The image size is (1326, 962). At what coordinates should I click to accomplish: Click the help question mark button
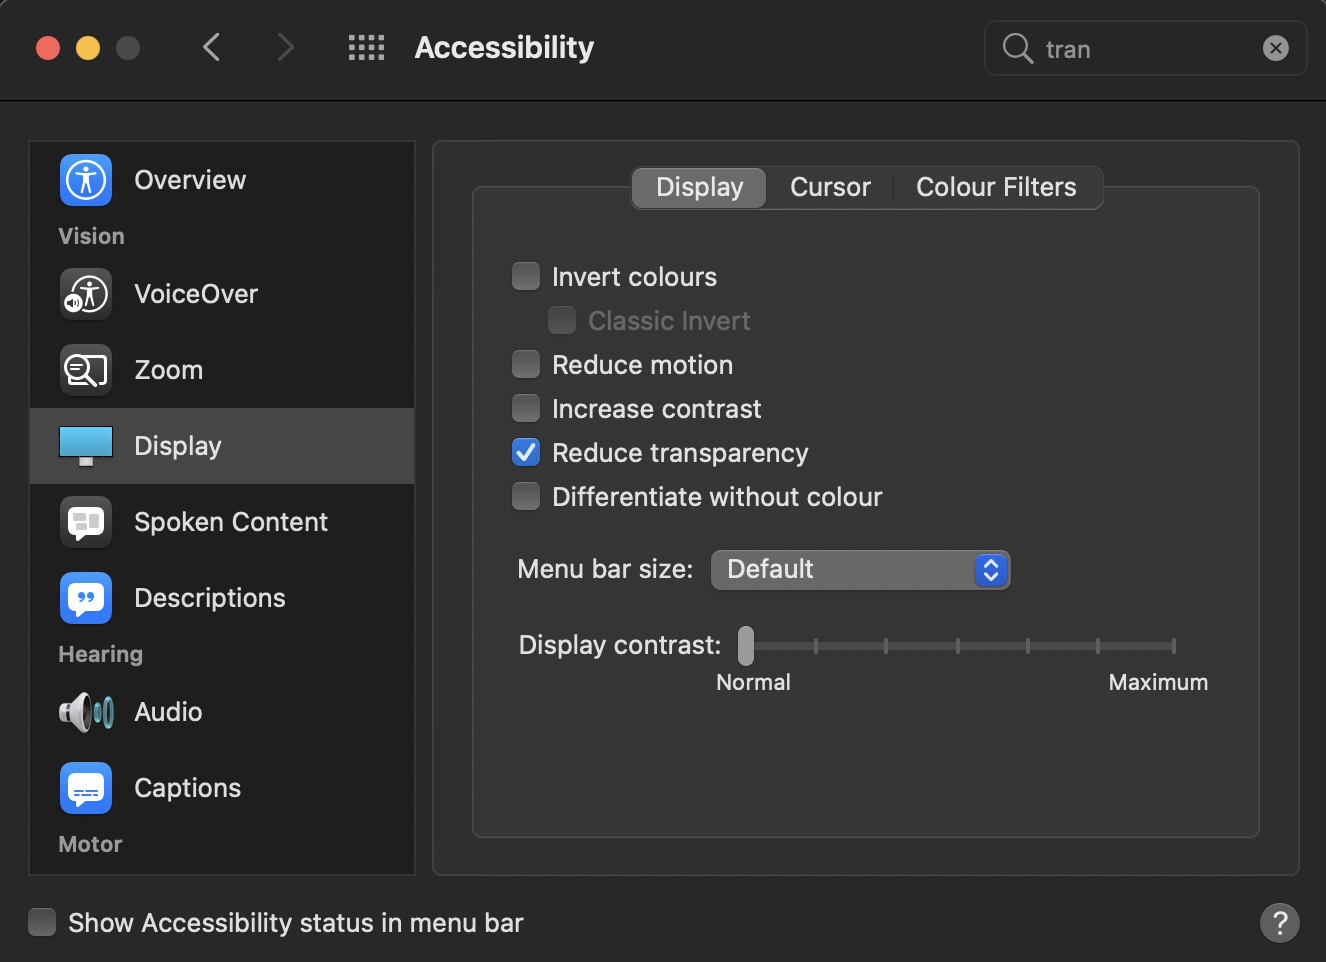(1279, 922)
